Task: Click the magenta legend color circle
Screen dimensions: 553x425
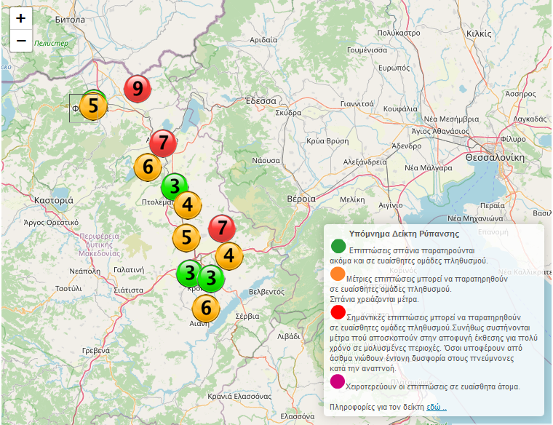Action: click(x=338, y=382)
